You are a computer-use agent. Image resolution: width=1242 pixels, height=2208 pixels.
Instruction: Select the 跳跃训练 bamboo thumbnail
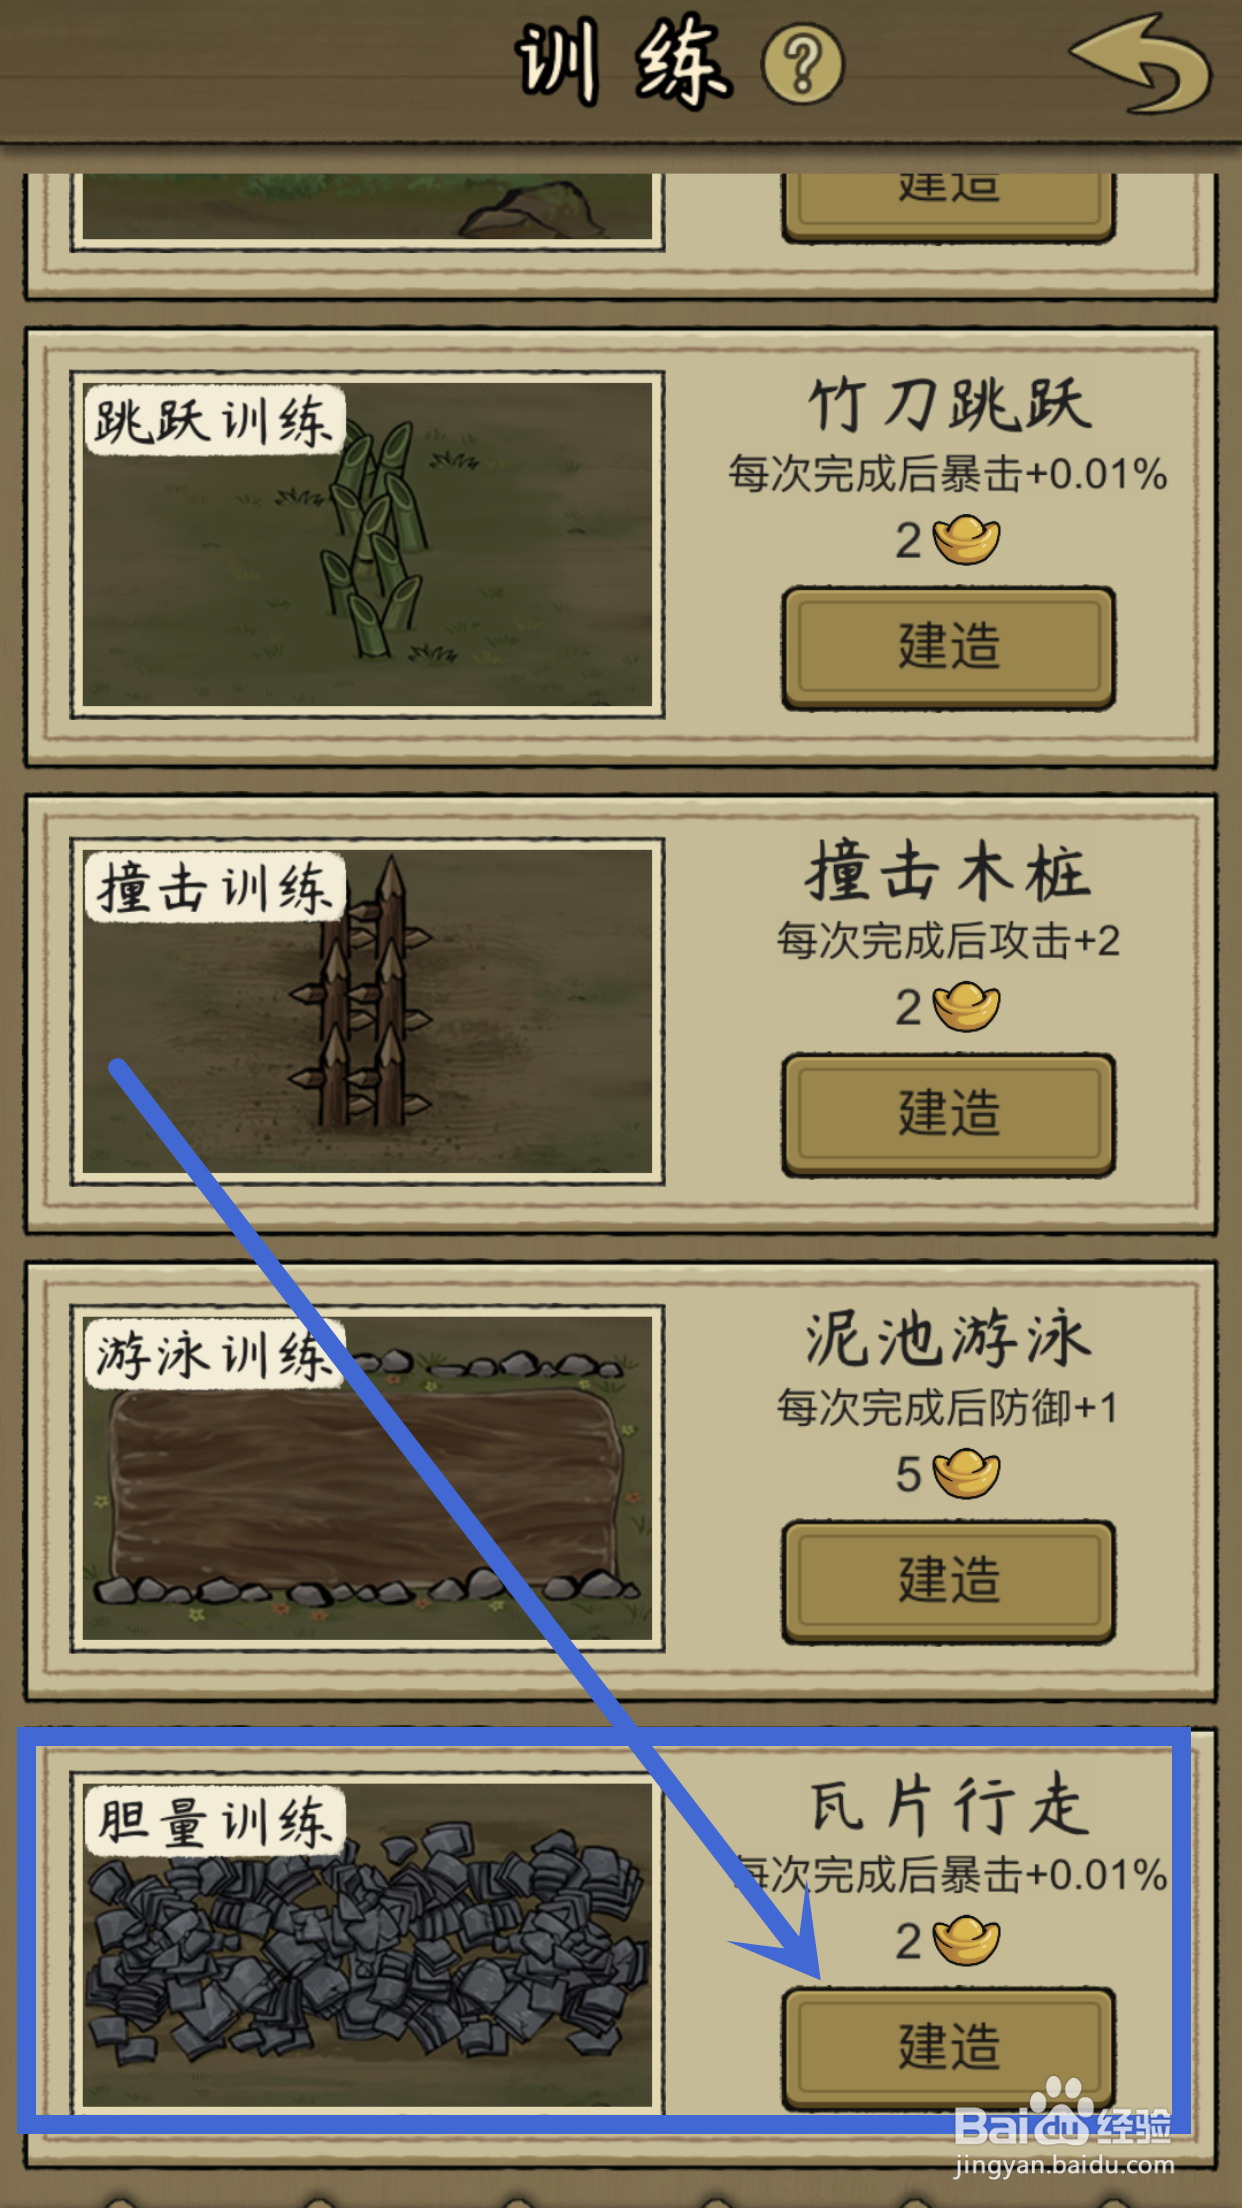(367, 545)
